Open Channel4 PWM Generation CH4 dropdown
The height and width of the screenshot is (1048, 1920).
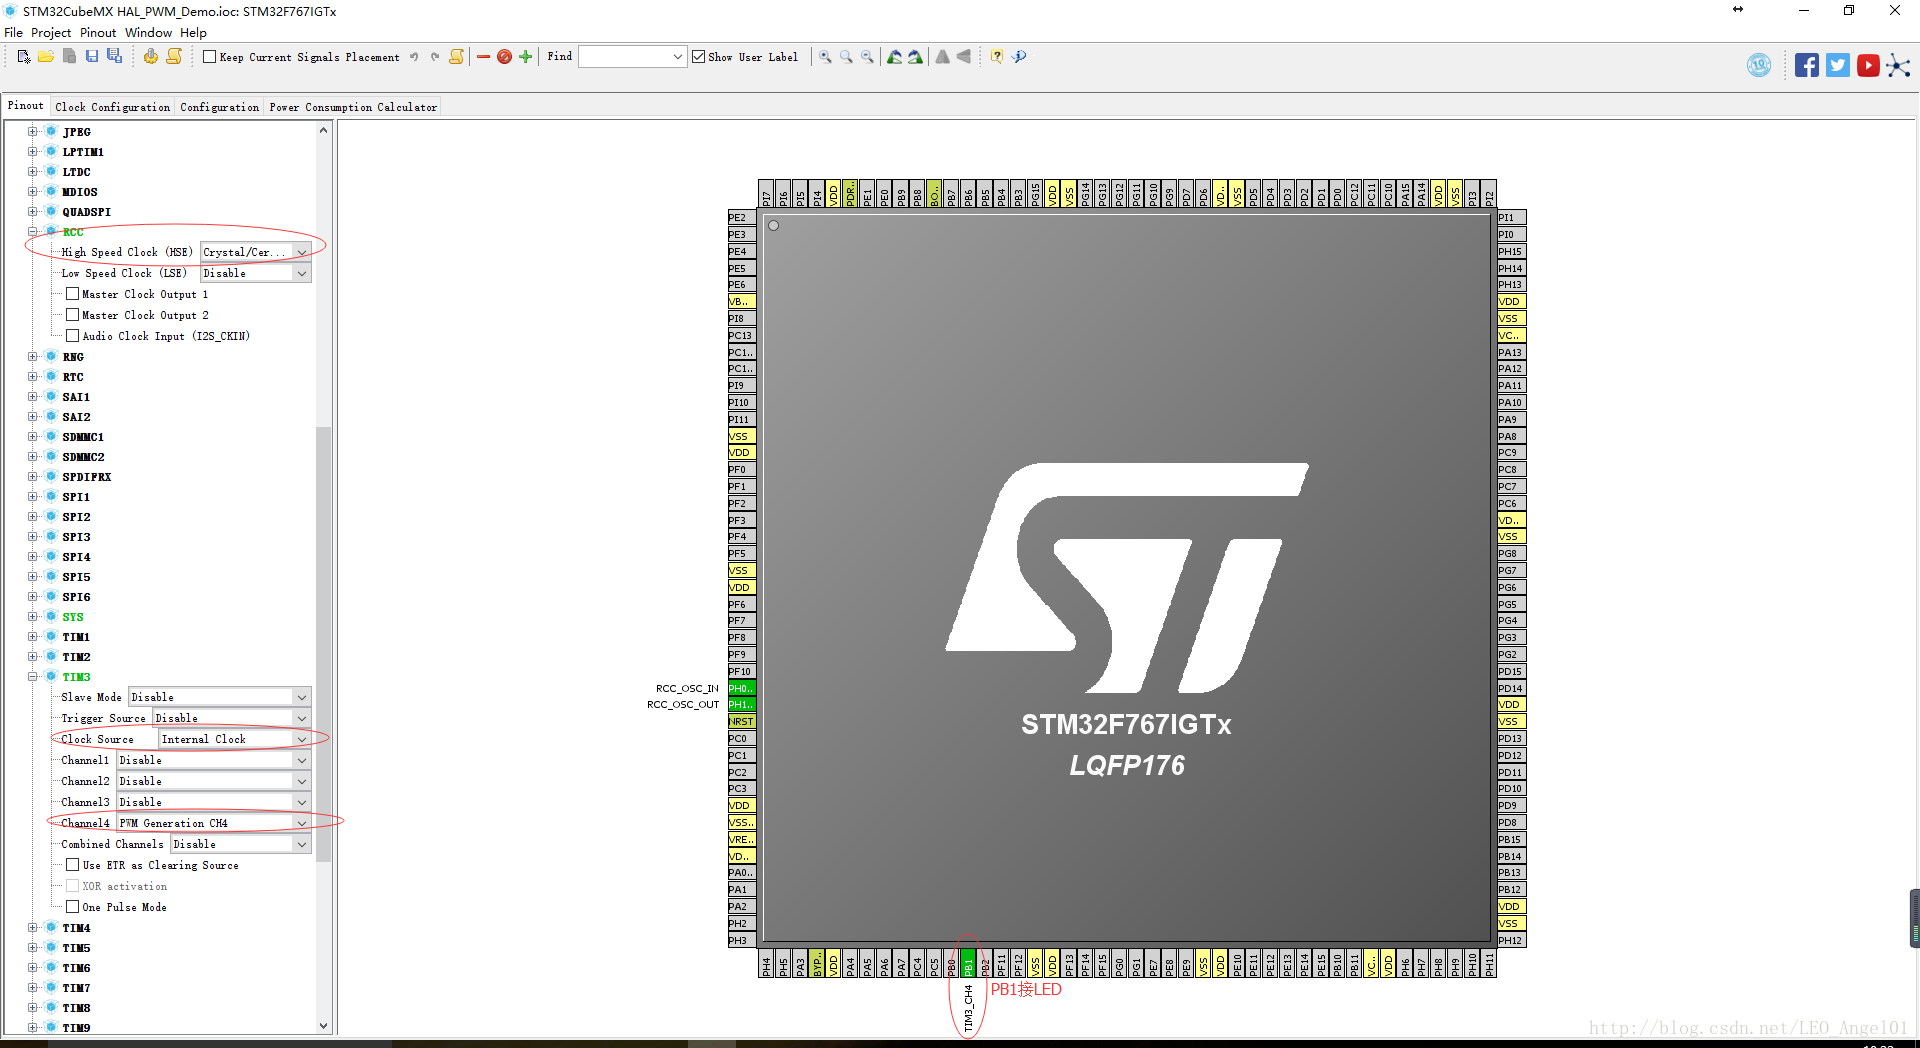(214, 823)
